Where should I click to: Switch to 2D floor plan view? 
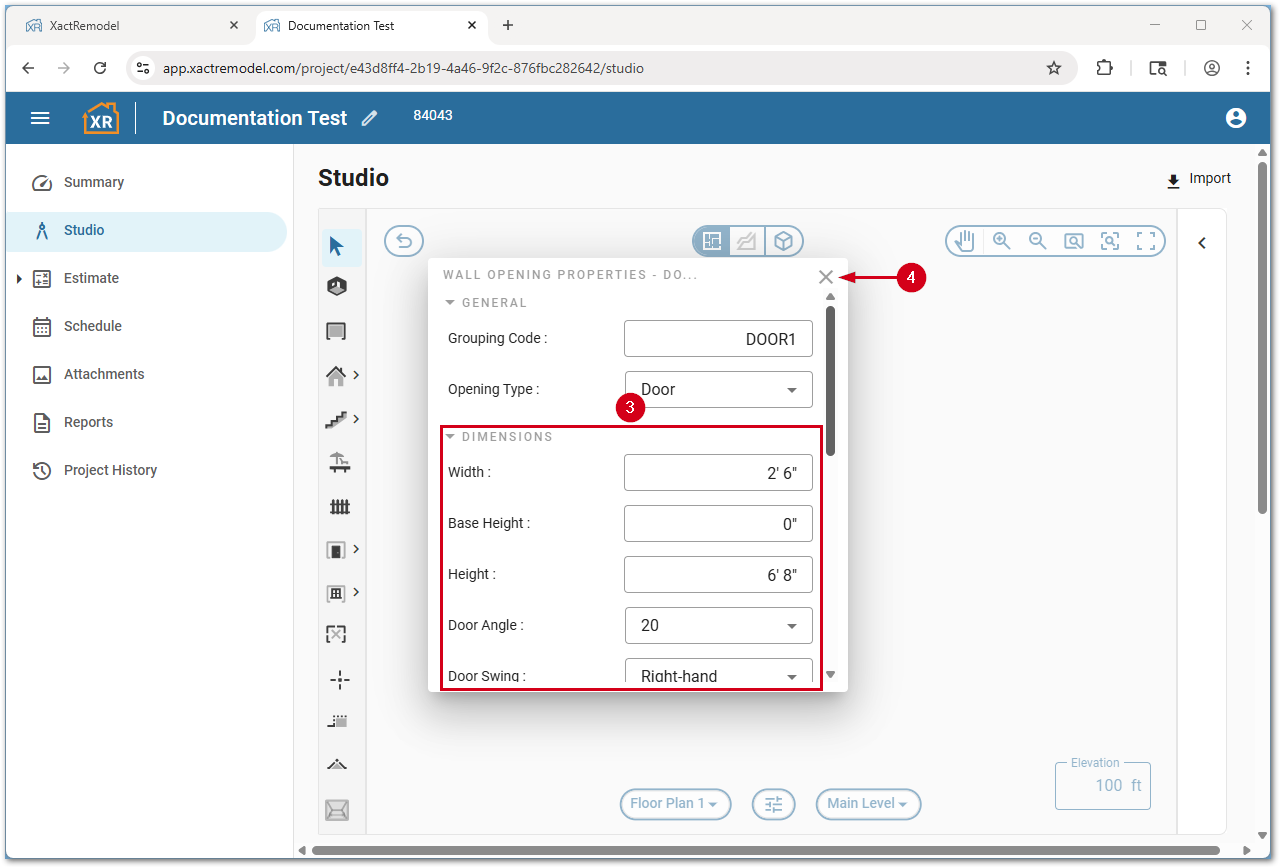point(712,241)
